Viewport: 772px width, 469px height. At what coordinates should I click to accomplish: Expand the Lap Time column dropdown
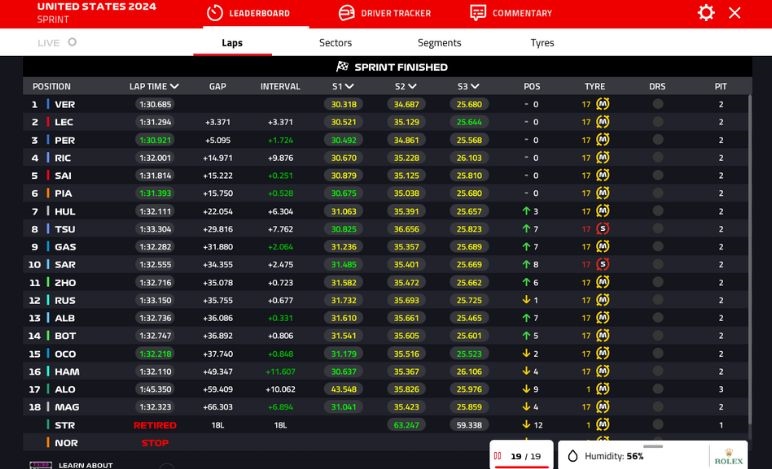pos(175,87)
